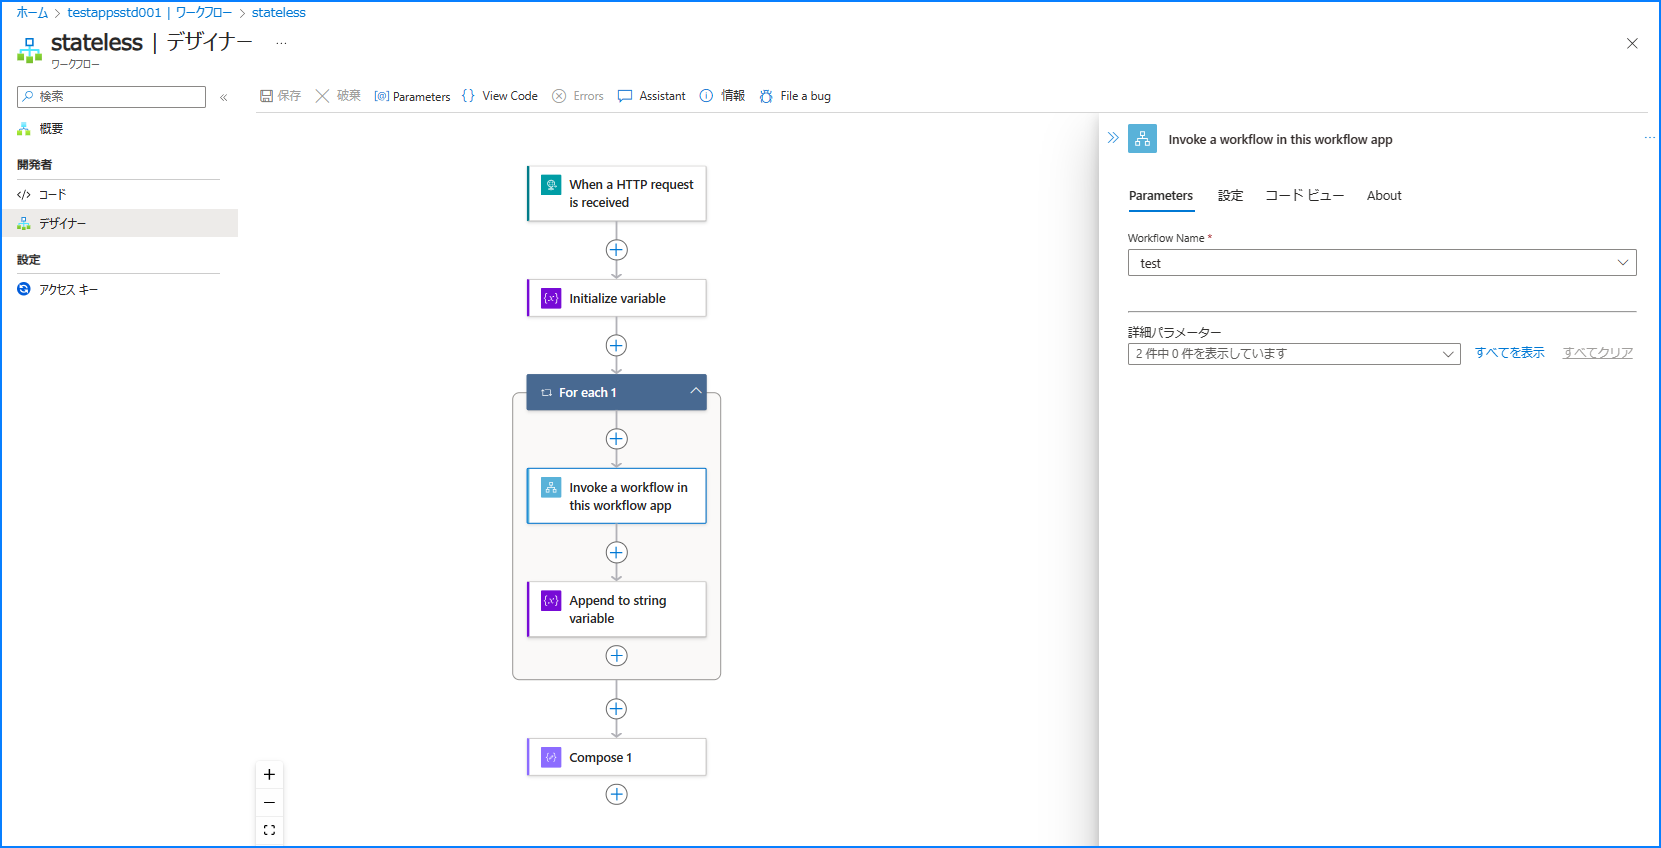Select Invoke a workflow action card
The width and height of the screenshot is (1661, 848).
pos(617,496)
